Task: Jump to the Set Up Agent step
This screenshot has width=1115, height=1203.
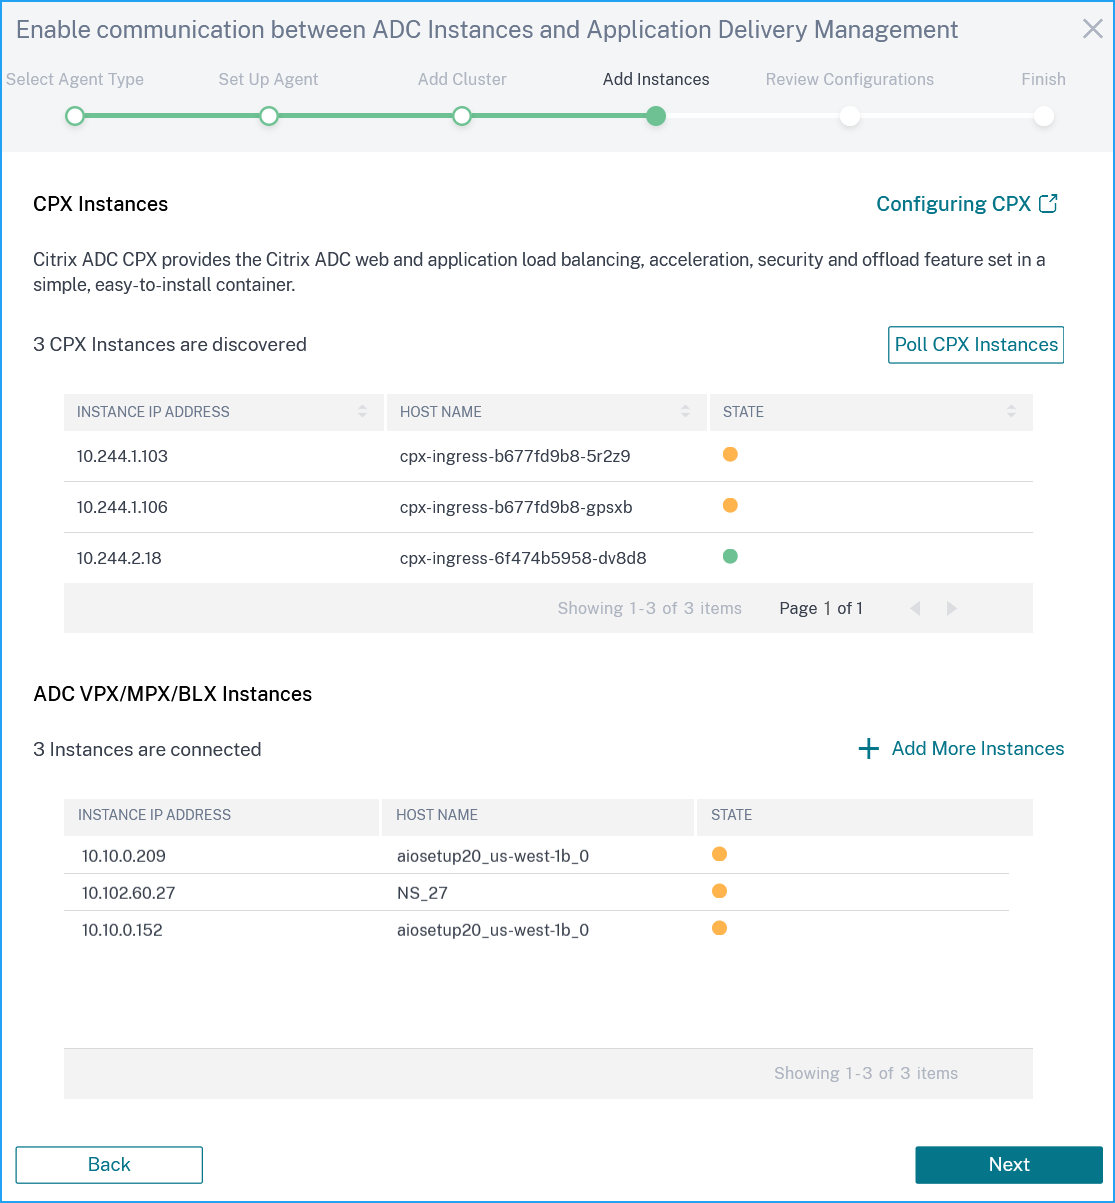Action: [268, 116]
